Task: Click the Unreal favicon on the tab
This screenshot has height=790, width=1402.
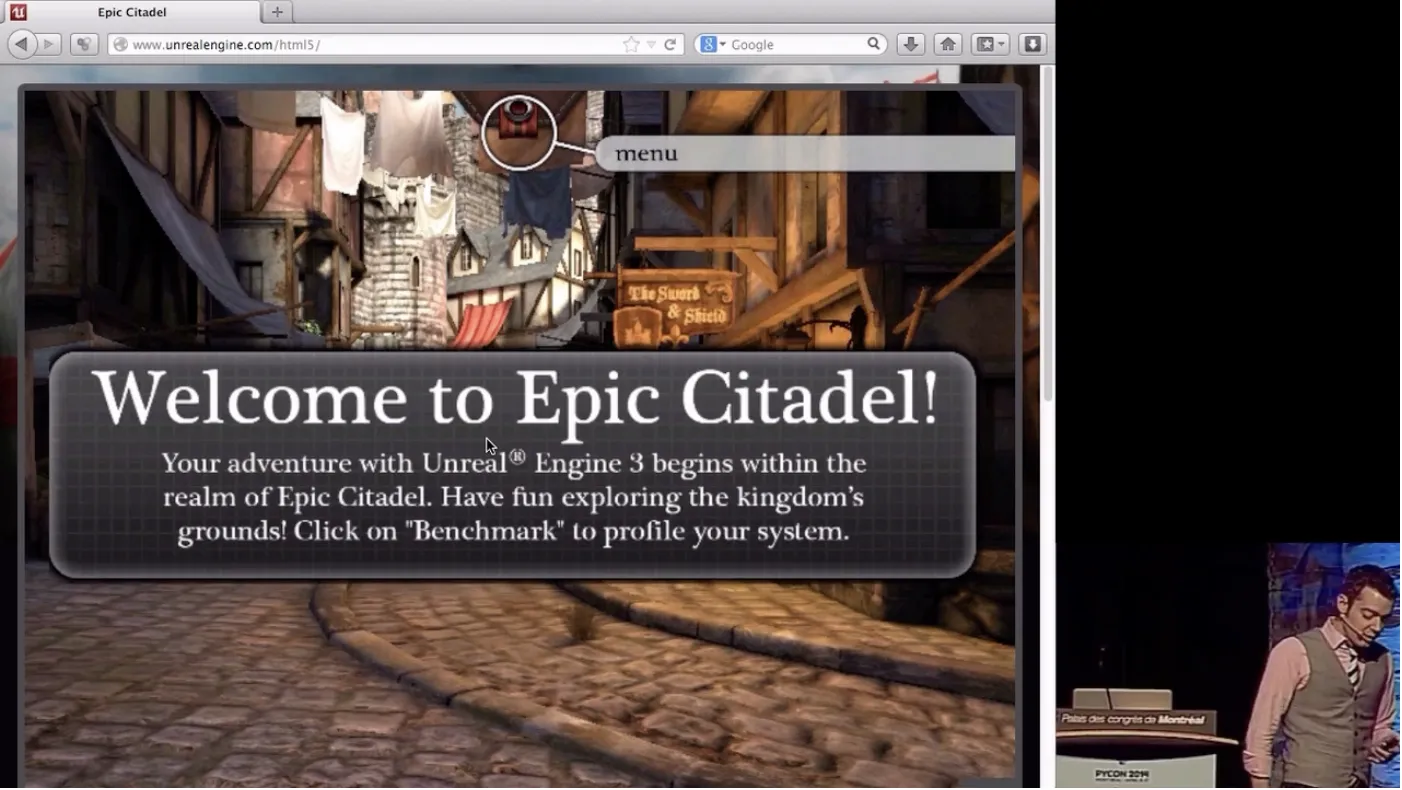Action: 17,12
